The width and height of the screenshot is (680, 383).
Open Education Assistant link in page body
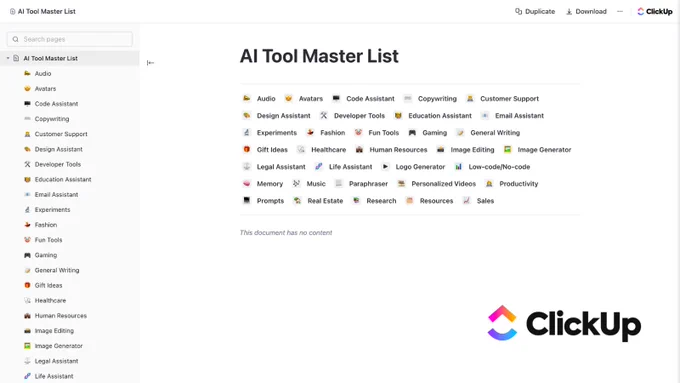[440, 115]
